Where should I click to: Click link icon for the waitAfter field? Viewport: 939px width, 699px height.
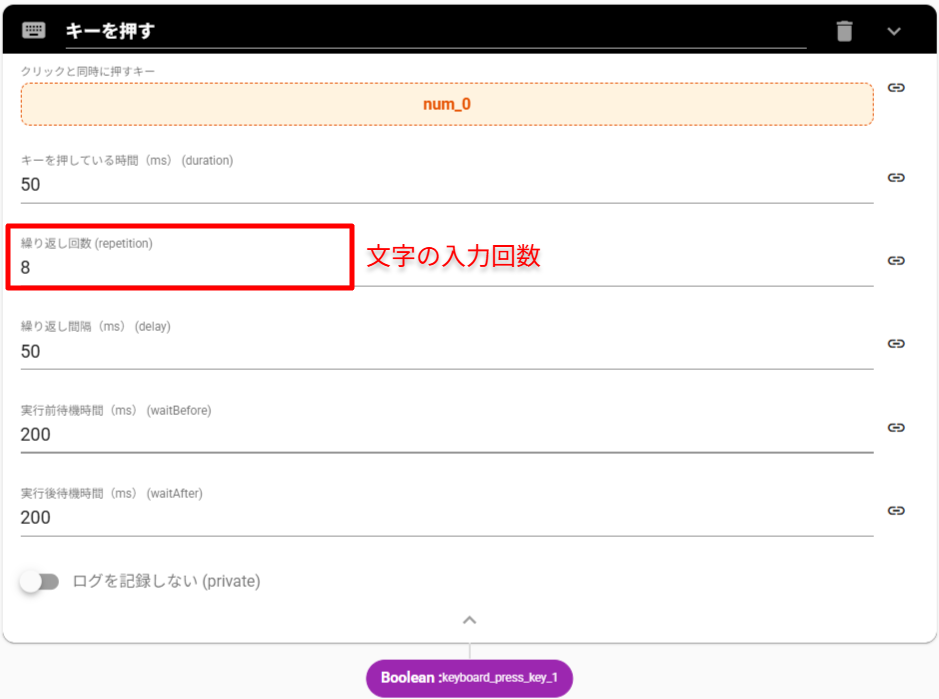[896, 510]
